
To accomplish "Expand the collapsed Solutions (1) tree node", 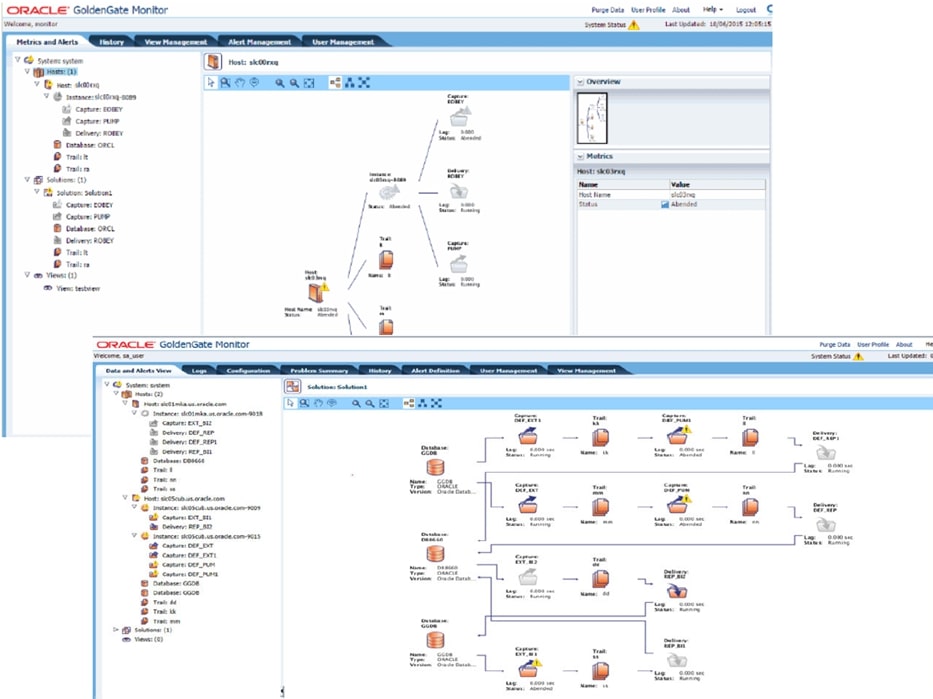I will (x=116, y=630).
